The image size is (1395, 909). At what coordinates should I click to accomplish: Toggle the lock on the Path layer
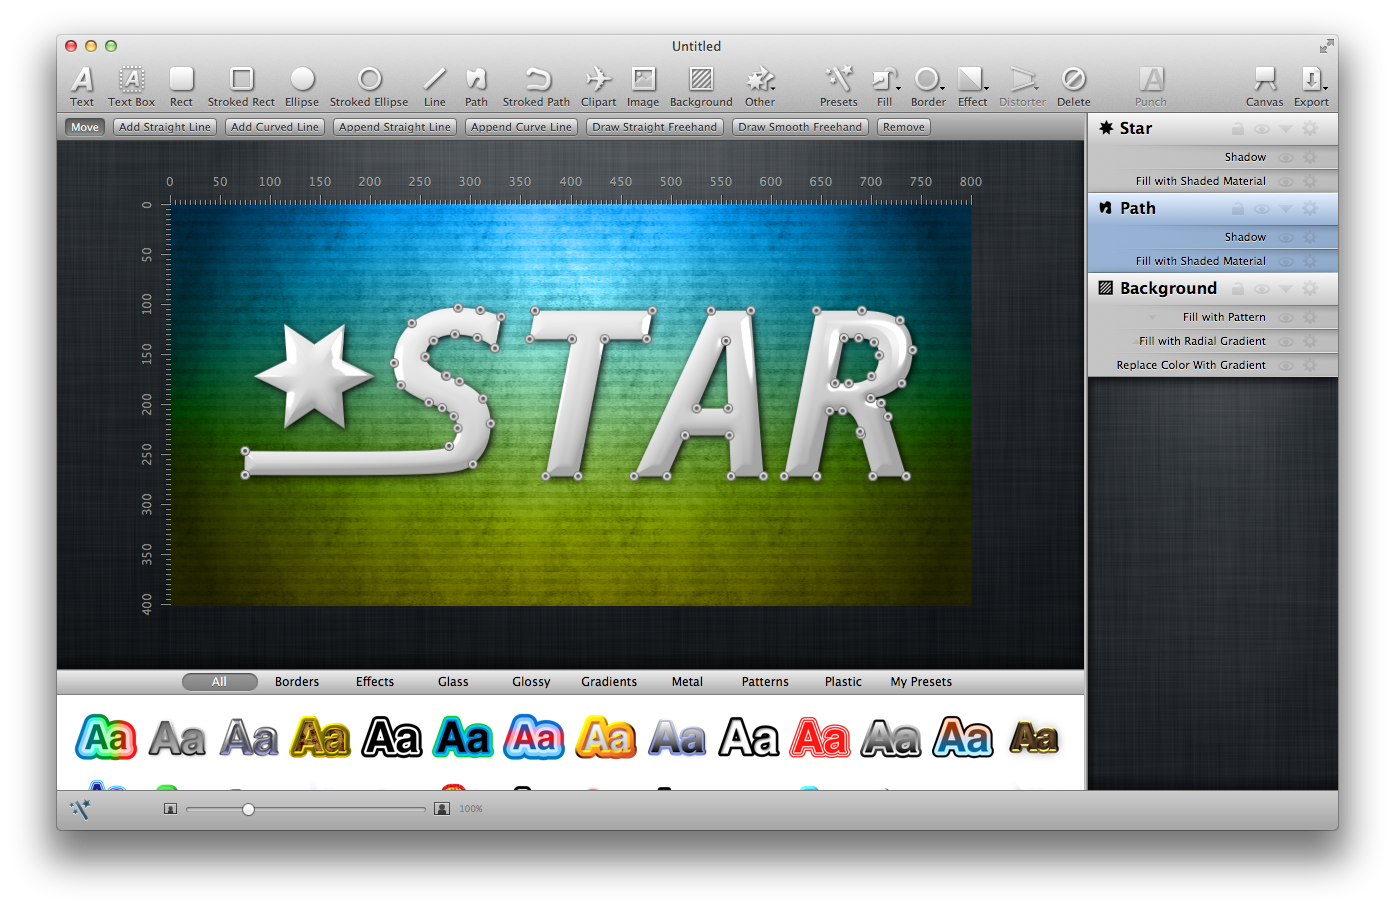pyautogui.click(x=1238, y=209)
